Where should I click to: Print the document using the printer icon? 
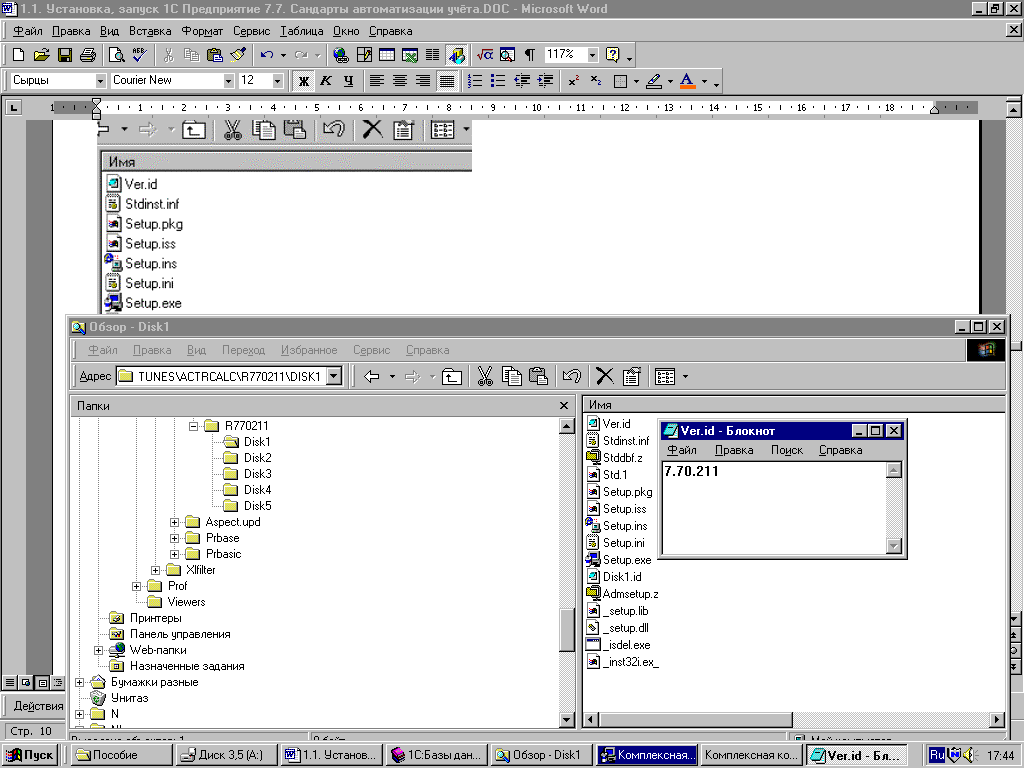tap(88, 55)
